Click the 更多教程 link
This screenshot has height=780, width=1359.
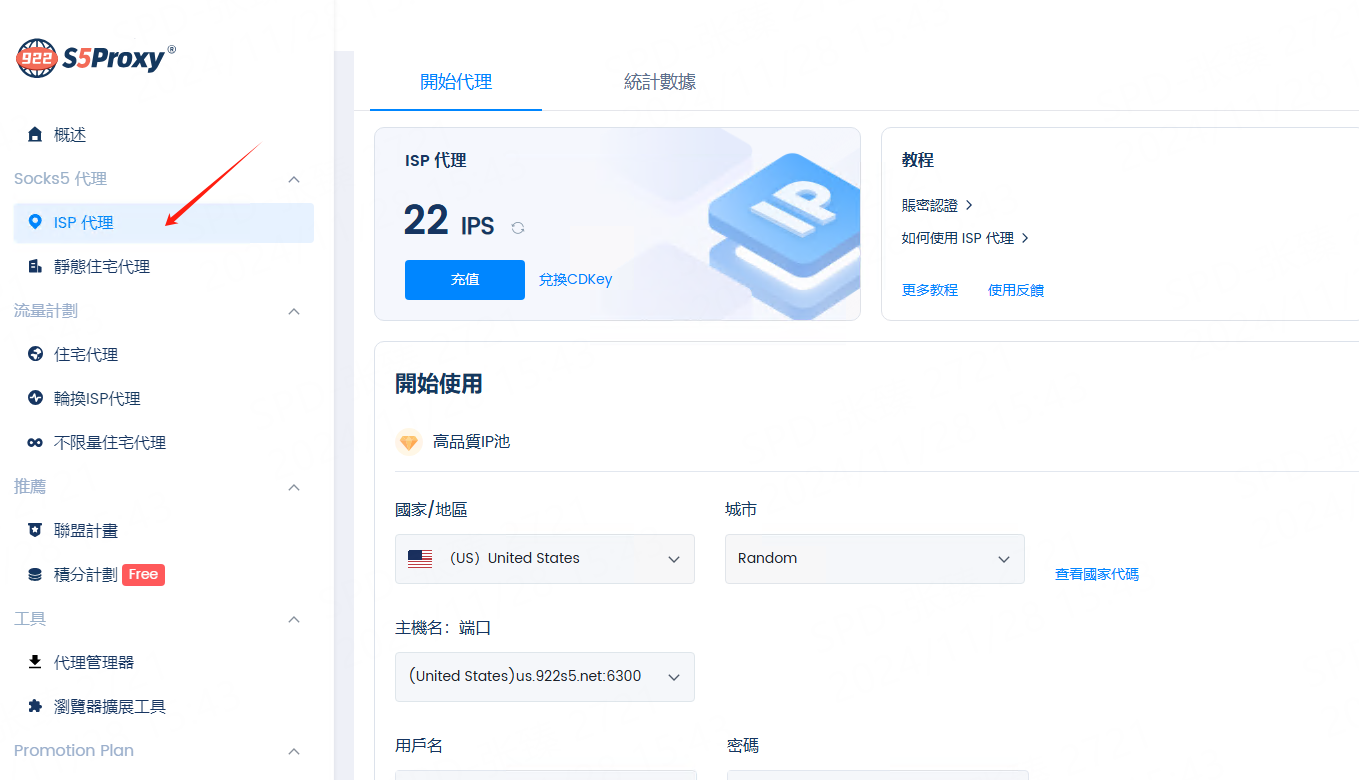(930, 290)
